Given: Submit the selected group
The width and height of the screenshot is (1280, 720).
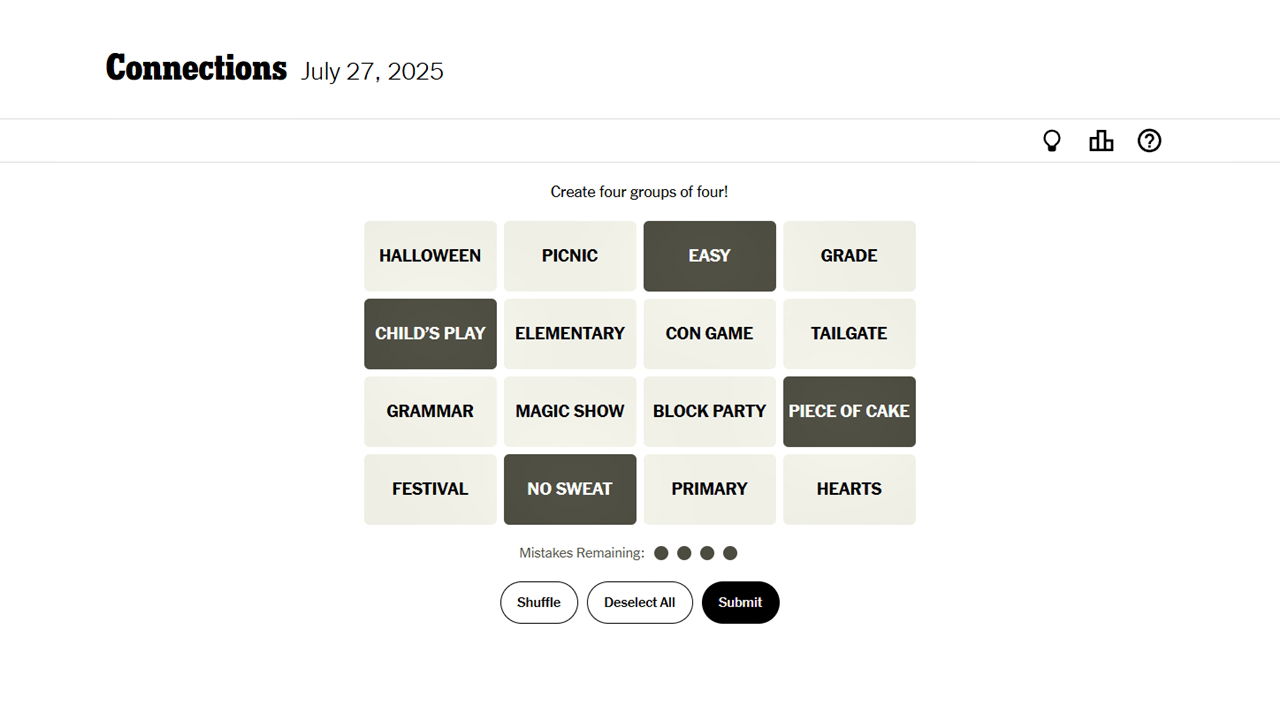Looking at the screenshot, I should tap(740, 602).
